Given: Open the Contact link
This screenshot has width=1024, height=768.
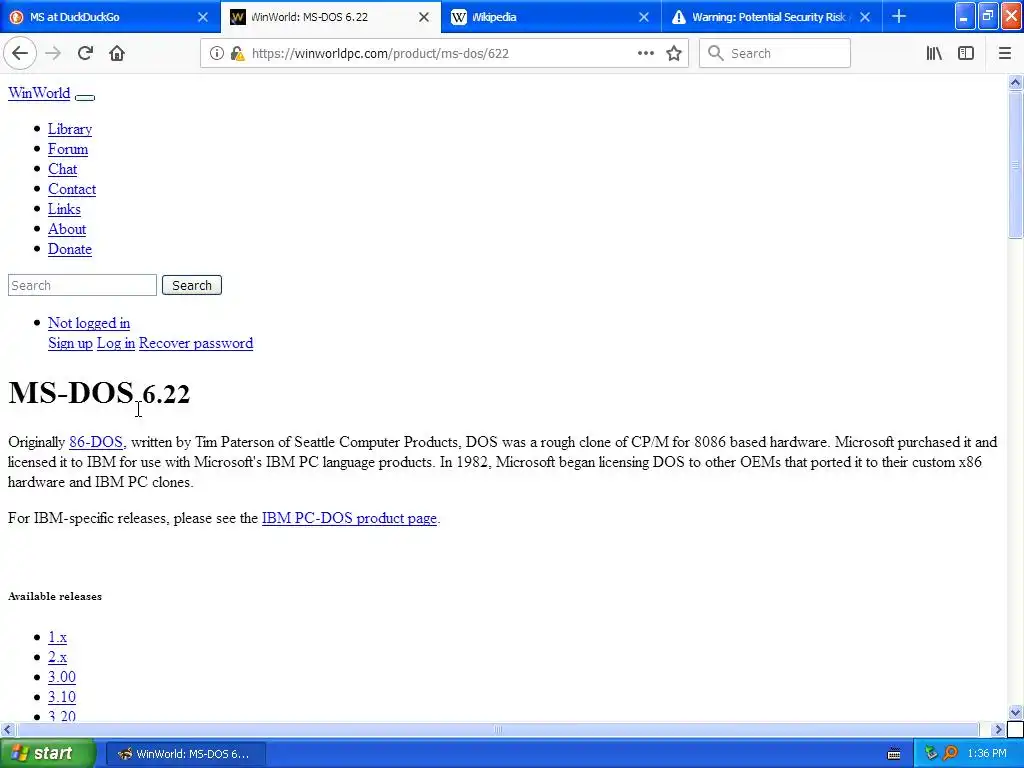Looking at the screenshot, I should pos(72,189).
